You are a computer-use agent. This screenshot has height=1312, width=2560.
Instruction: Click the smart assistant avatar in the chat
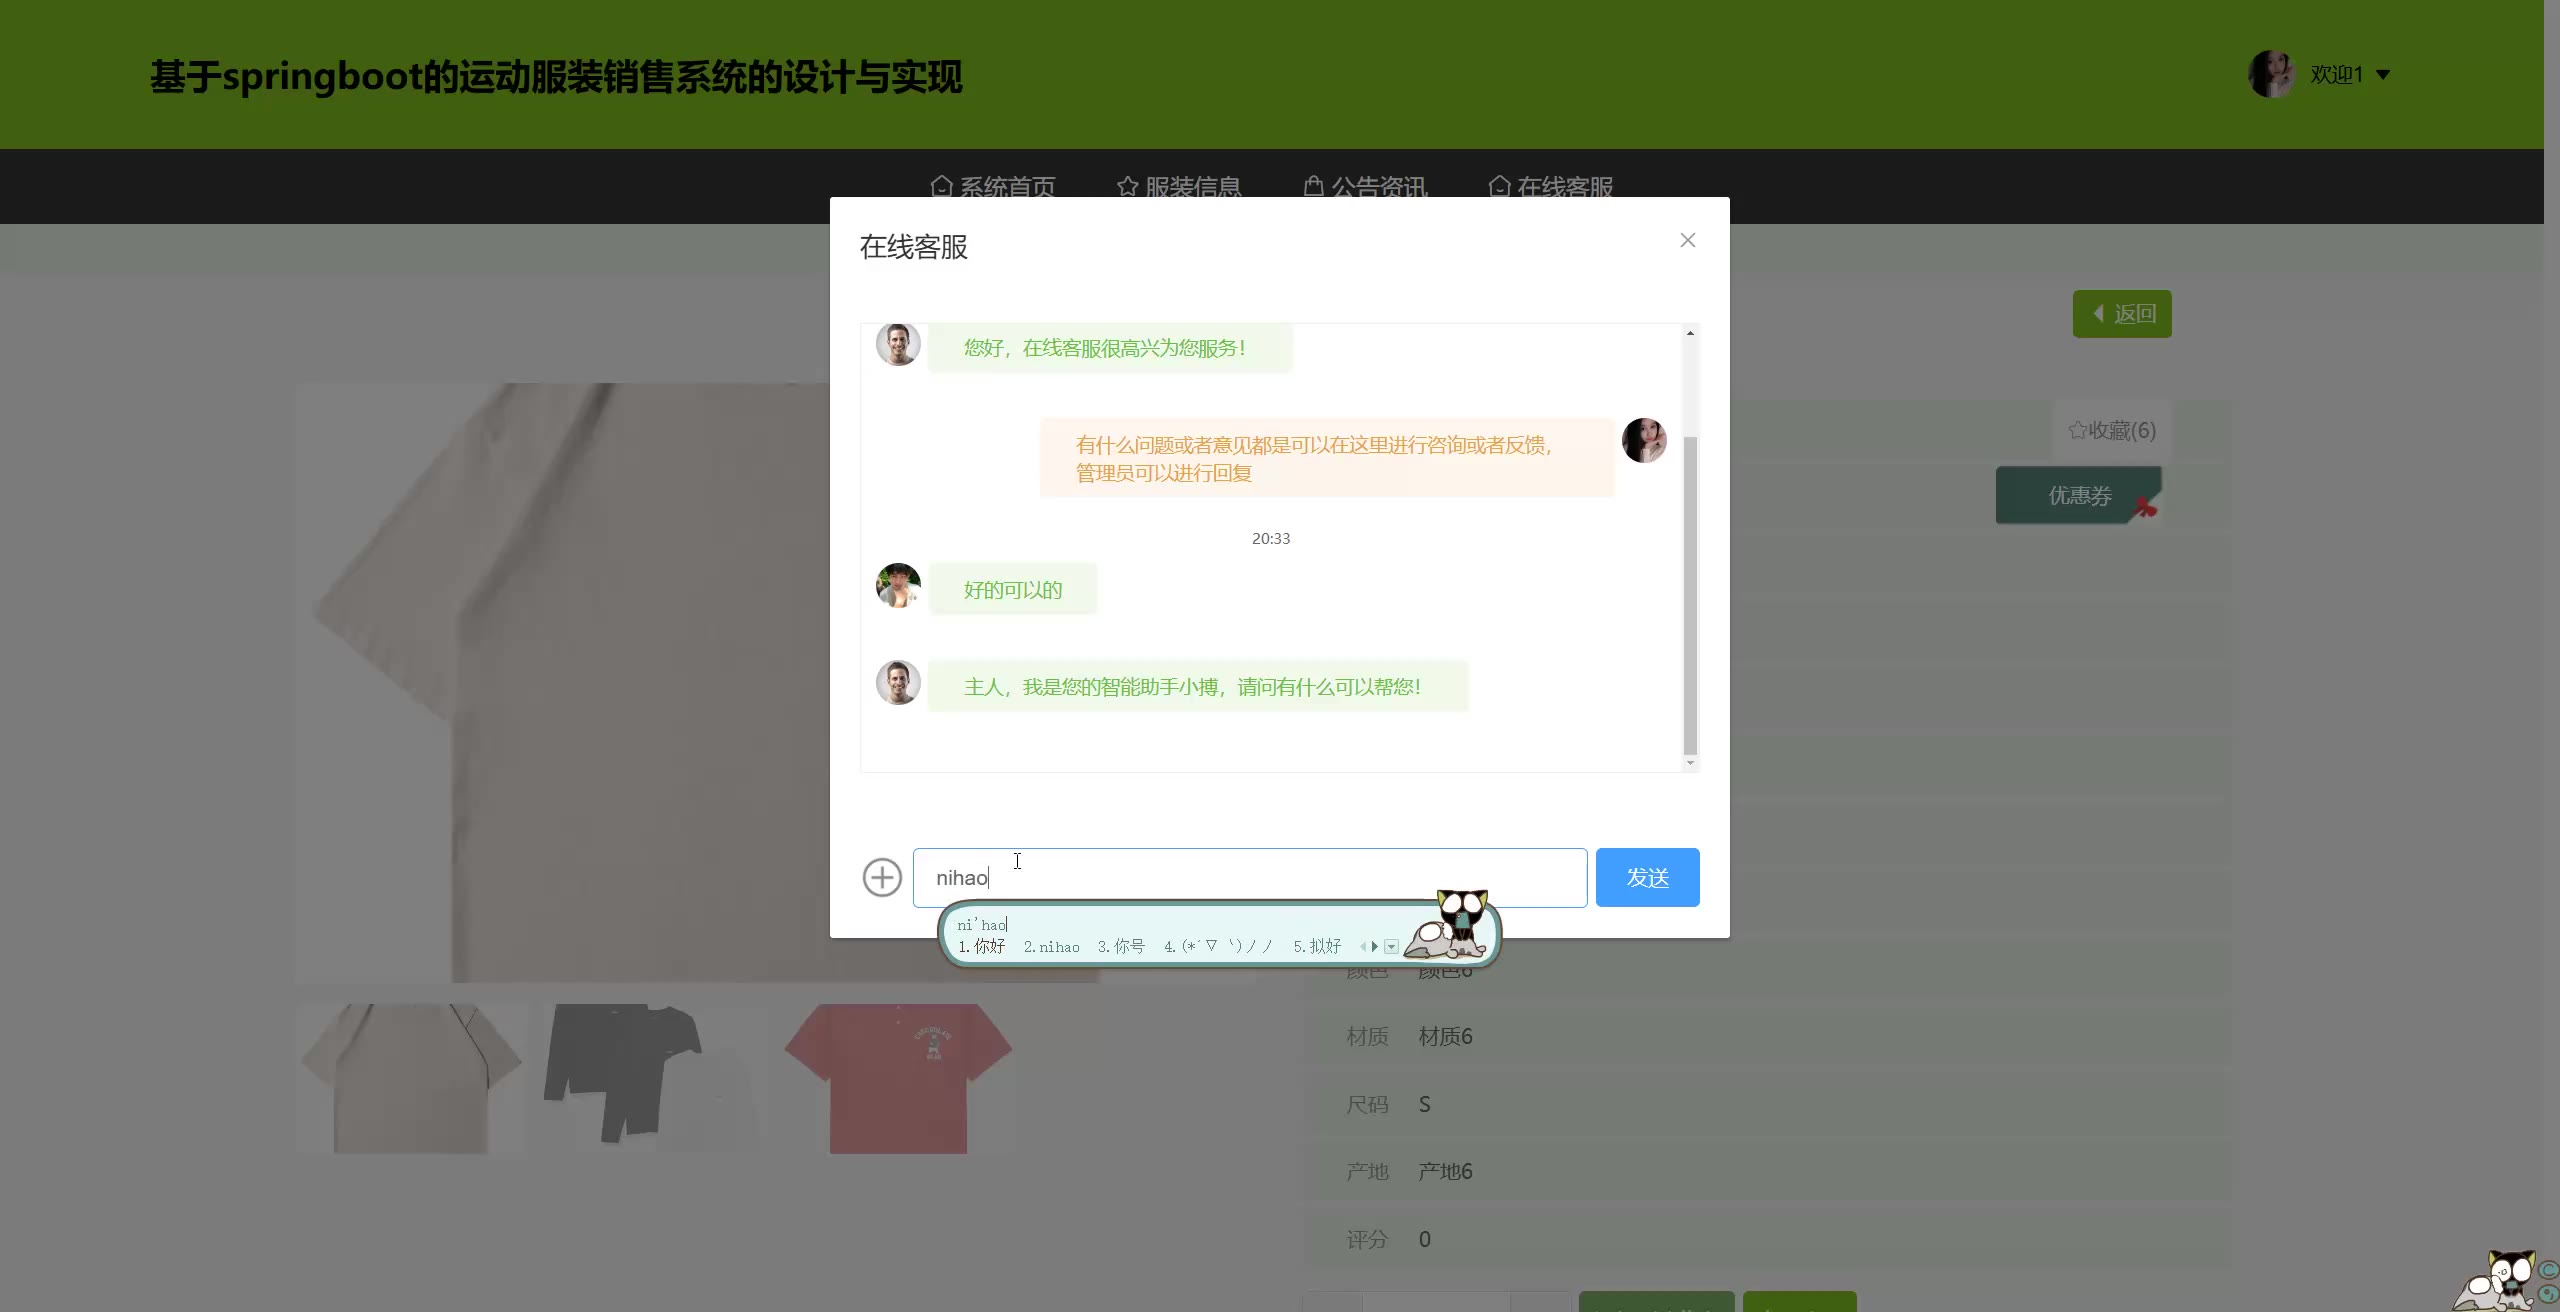coord(898,682)
